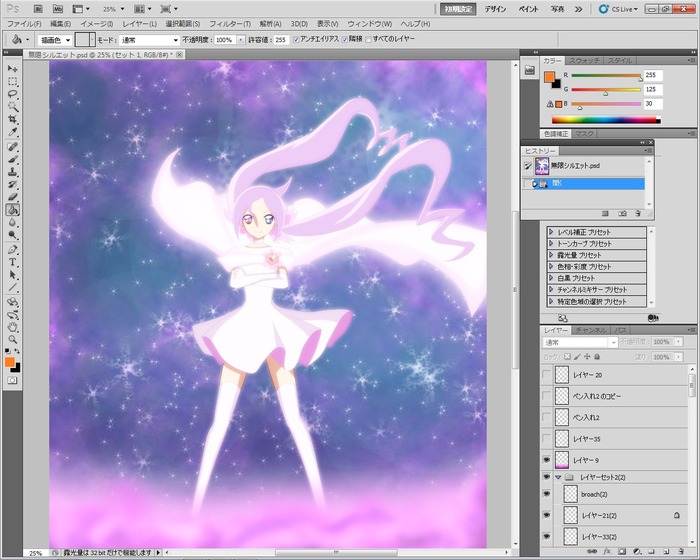Open the CS Live button
700x560 pixels.
pos(619,9)
